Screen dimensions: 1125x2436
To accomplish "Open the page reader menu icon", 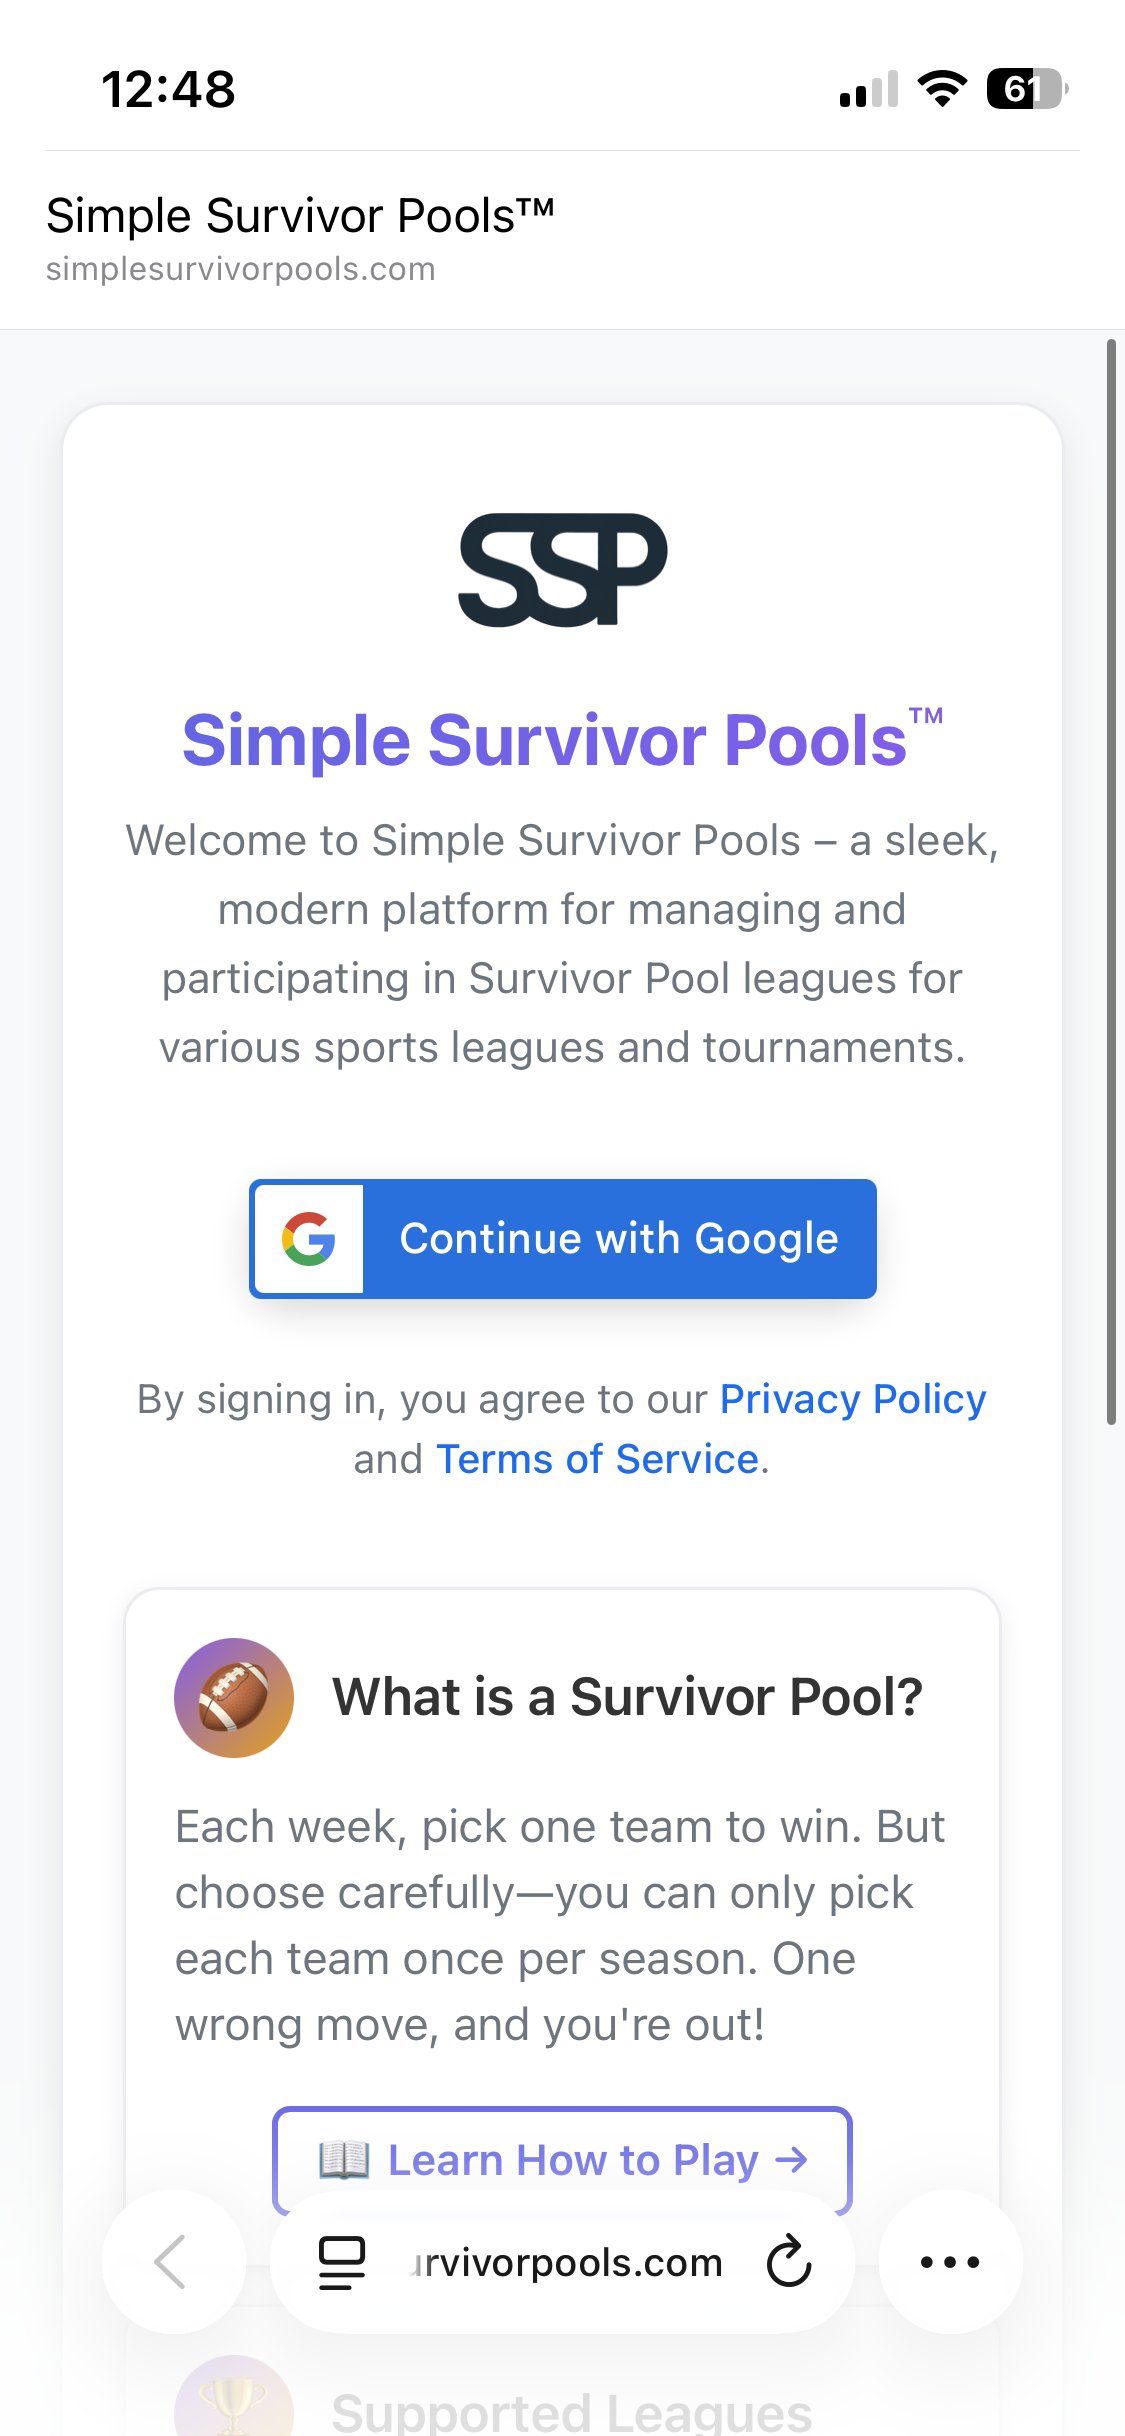I will pyautogui.click(x=342, y=2262).
